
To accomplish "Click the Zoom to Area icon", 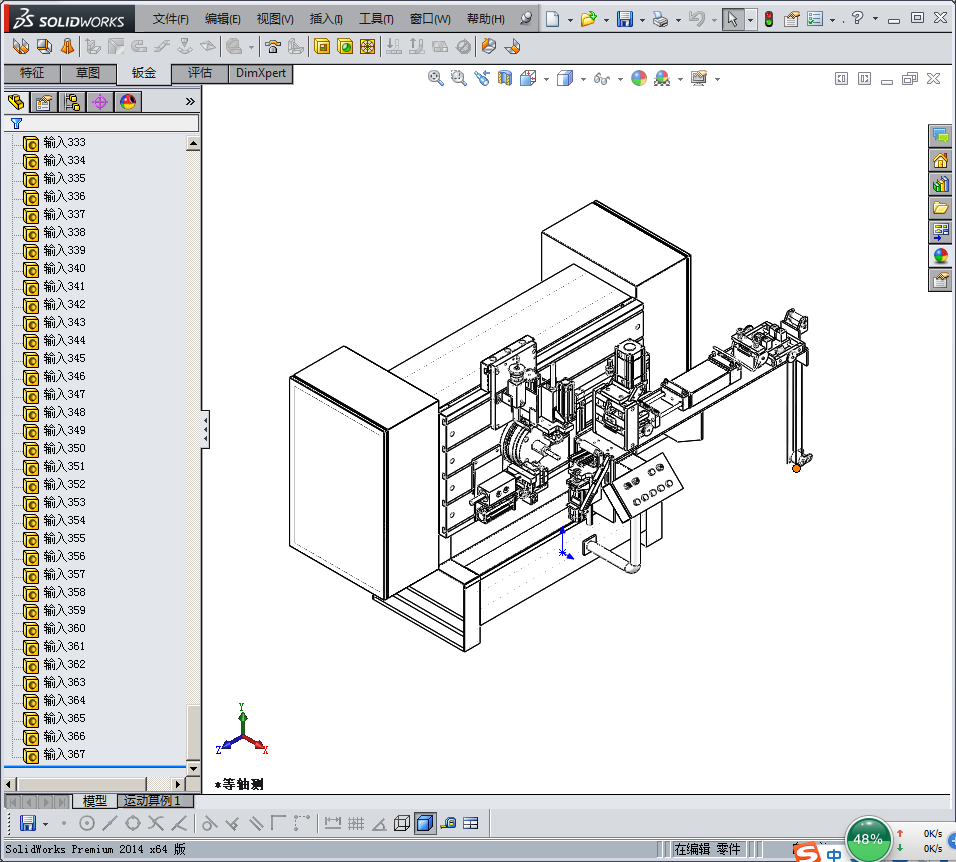I will tap(458, 78).
